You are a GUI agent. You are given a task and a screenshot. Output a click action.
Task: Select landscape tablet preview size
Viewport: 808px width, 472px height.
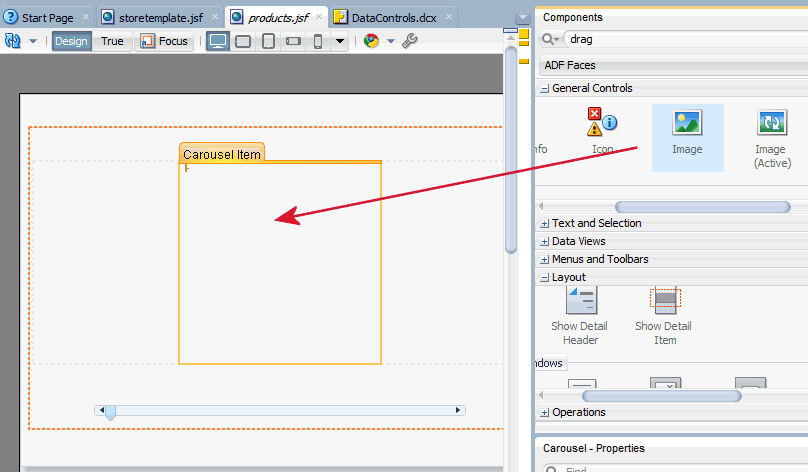(x=243, y=41)
